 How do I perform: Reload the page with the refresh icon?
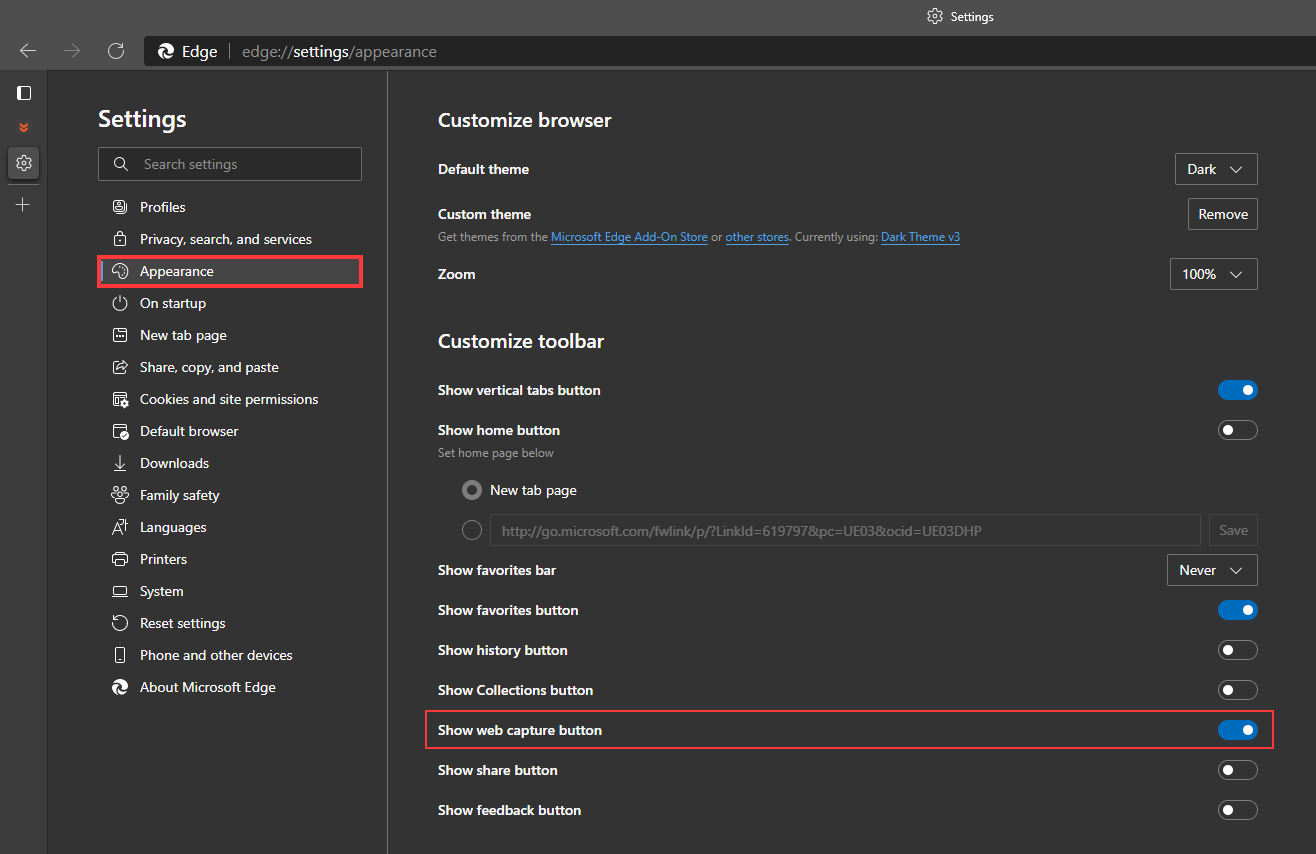[116, 51]
